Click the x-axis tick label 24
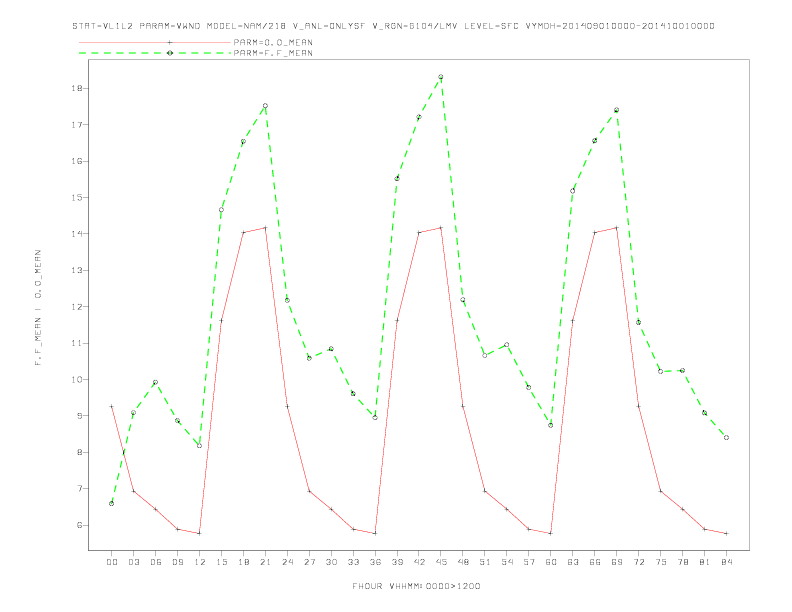The image size is (792, 612). [x=287, y=562]
